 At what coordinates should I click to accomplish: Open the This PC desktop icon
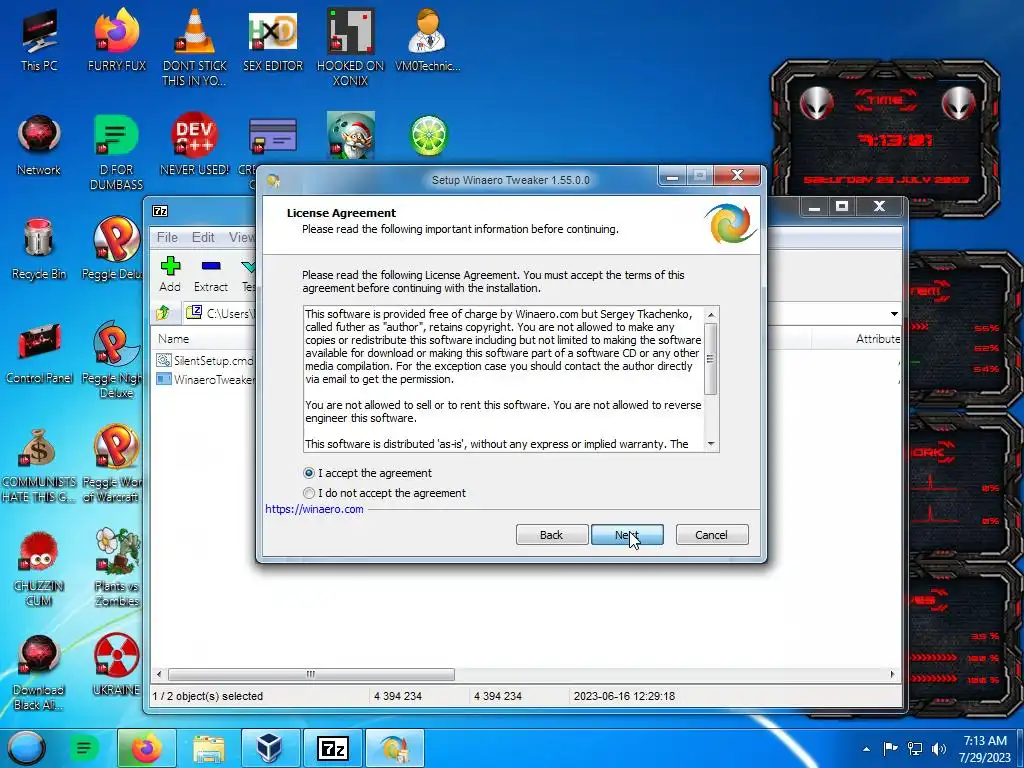pos(39,40)
